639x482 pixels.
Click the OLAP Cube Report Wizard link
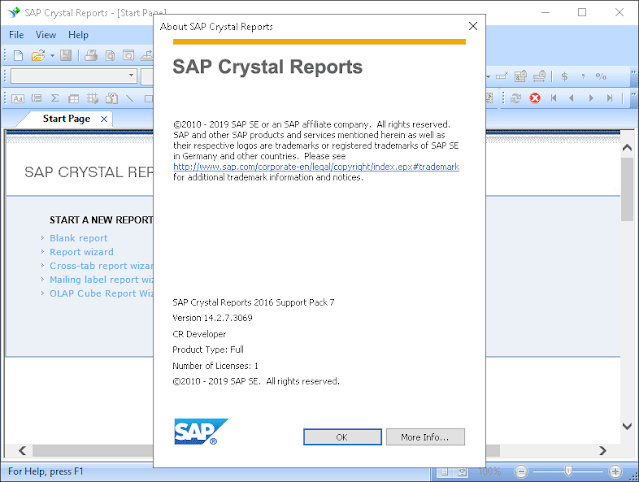pyautogui.click(x=101, y=293)
